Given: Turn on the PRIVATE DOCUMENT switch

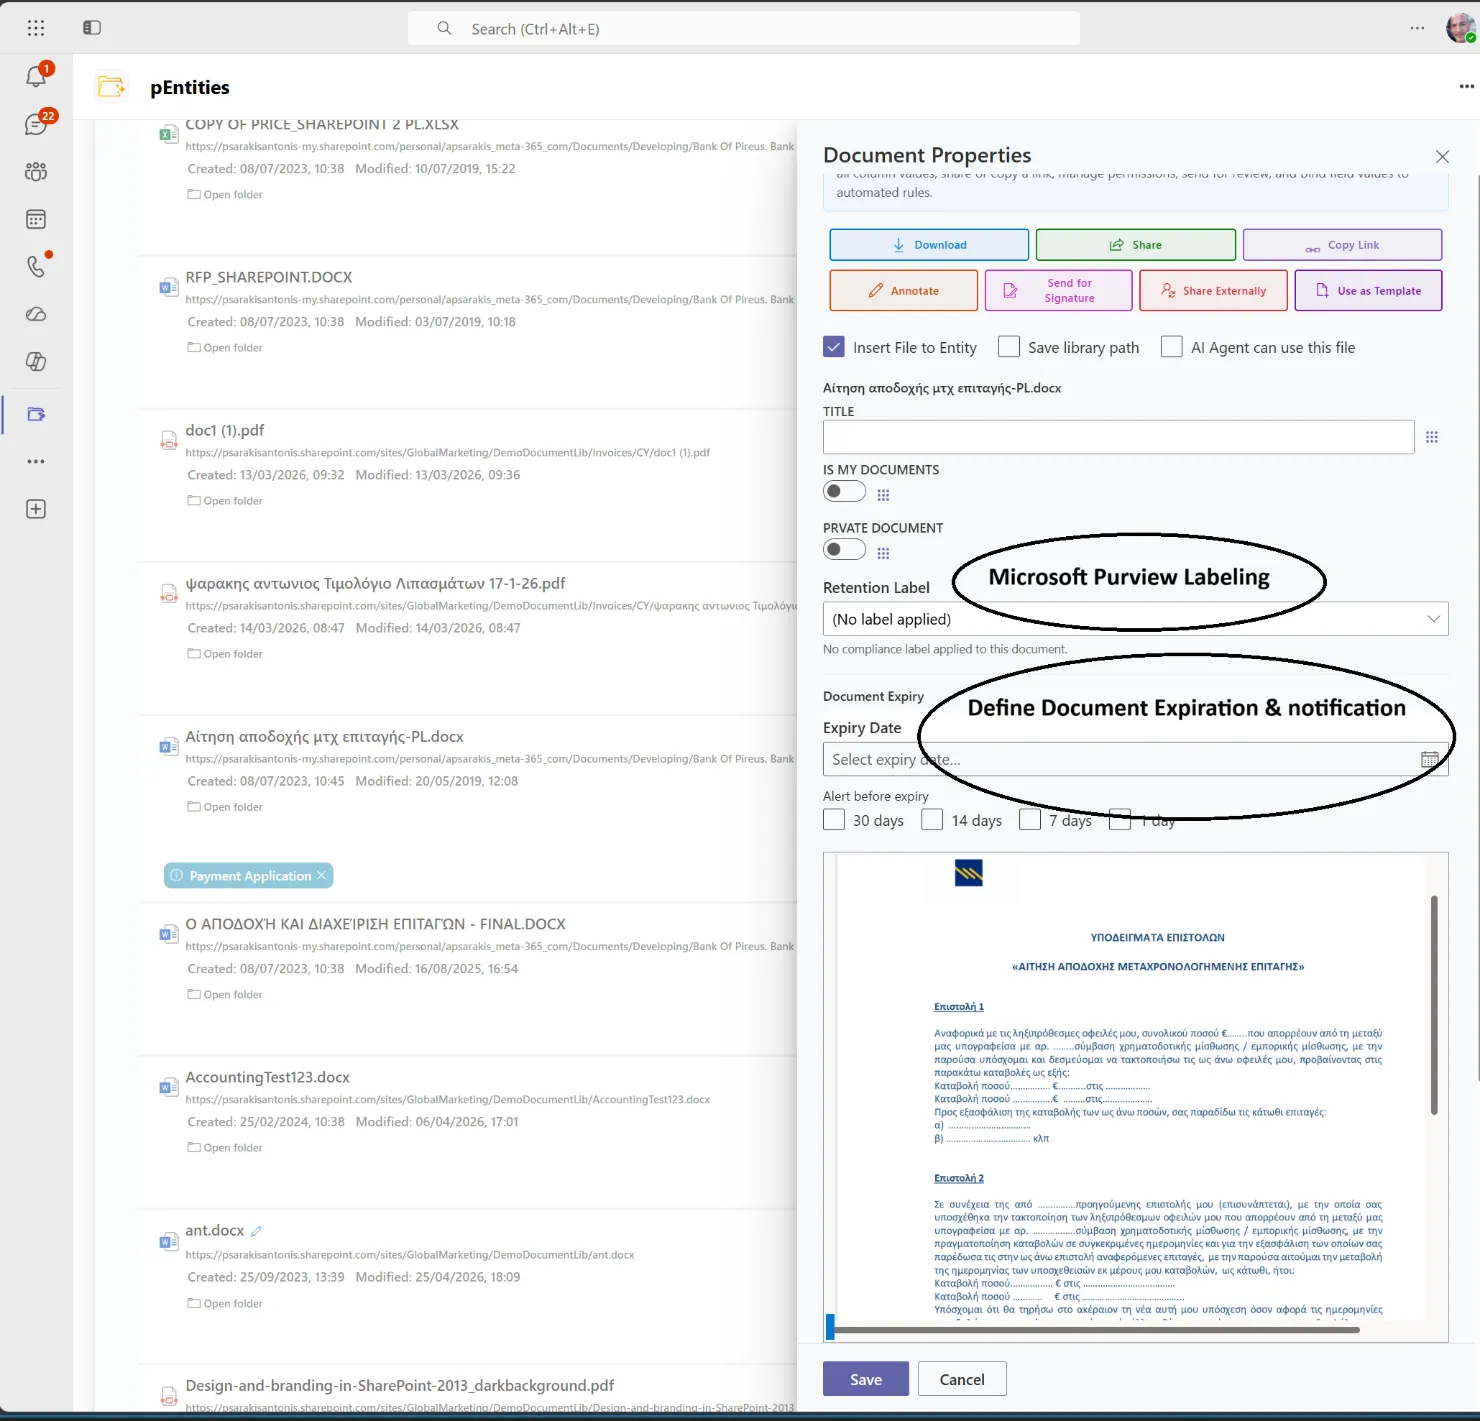Looking at the screenshot, I should pos(844,549).
